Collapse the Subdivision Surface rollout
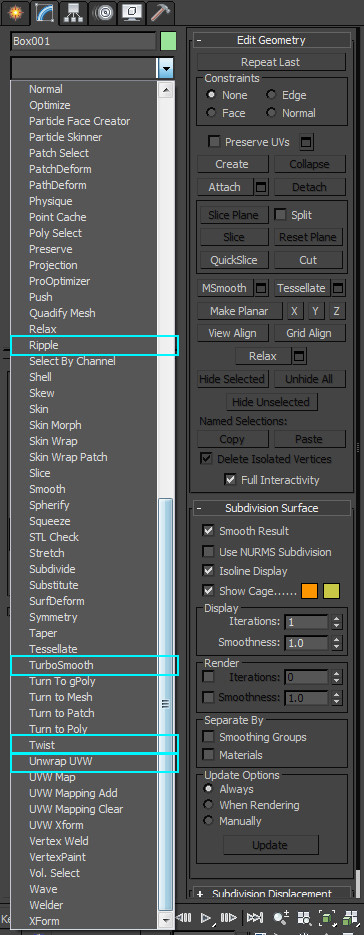Viewport: 364px width, 935px height. (x=199, y=508)
